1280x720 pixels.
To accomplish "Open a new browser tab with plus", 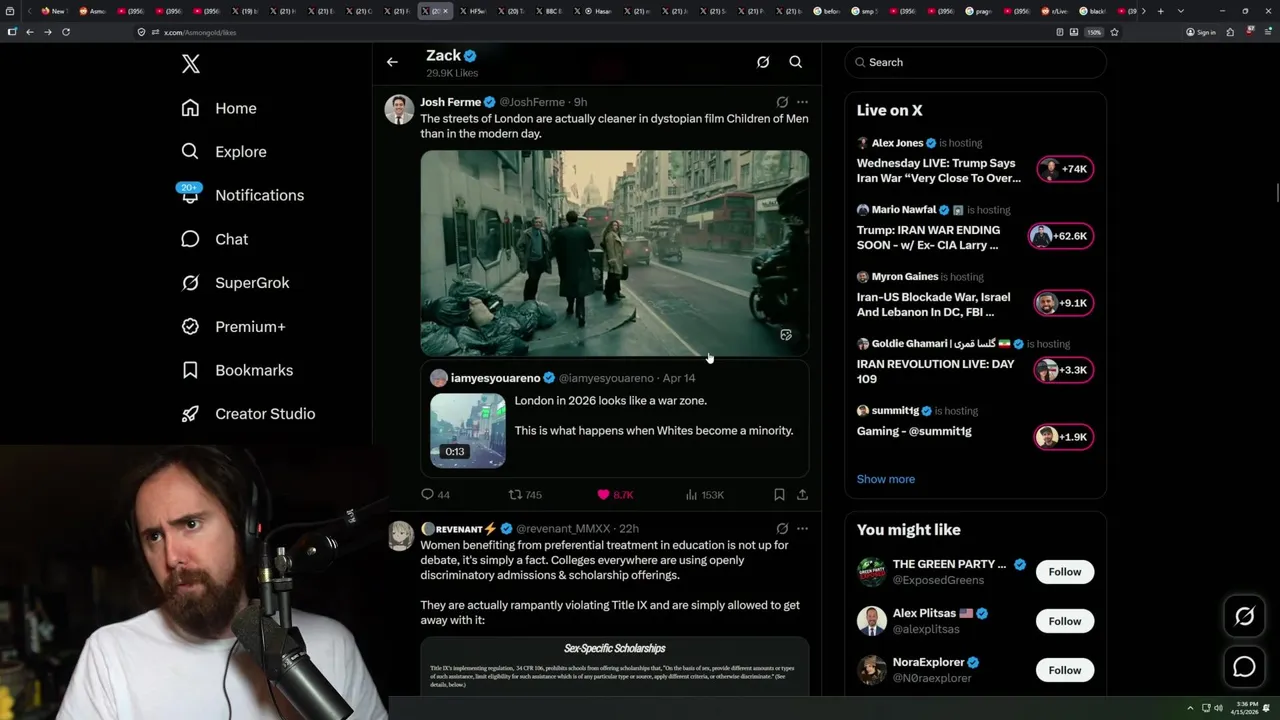I will coord(1160,11).
